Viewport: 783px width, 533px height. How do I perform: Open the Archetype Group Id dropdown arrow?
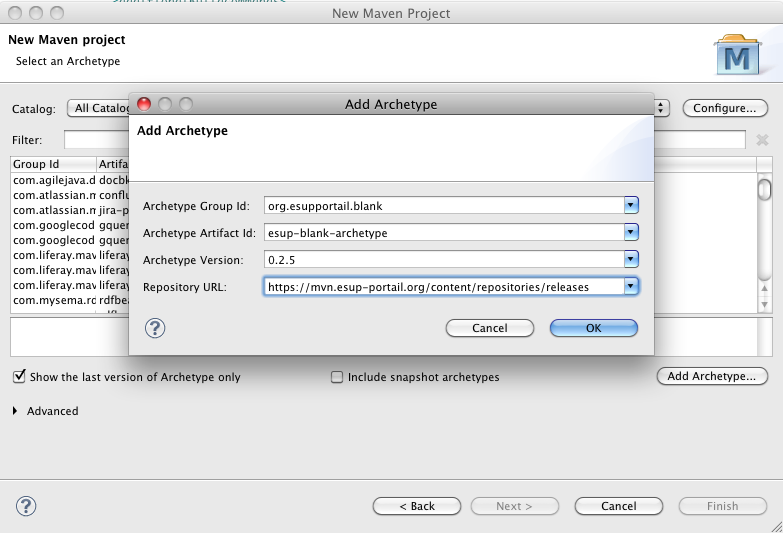pos(631,206)
